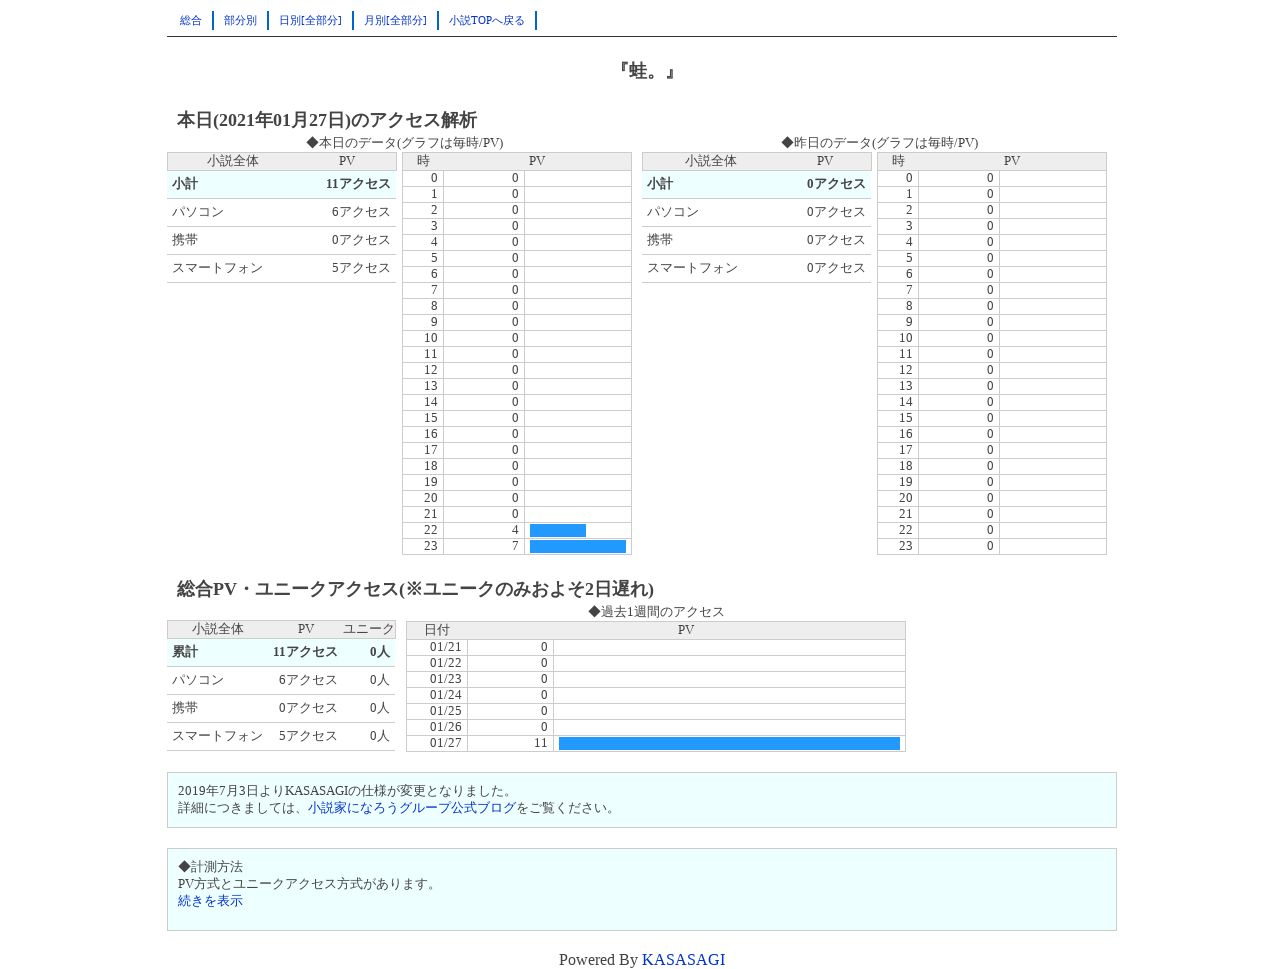Click the 01/27 PV count 11

pos(540,743)
